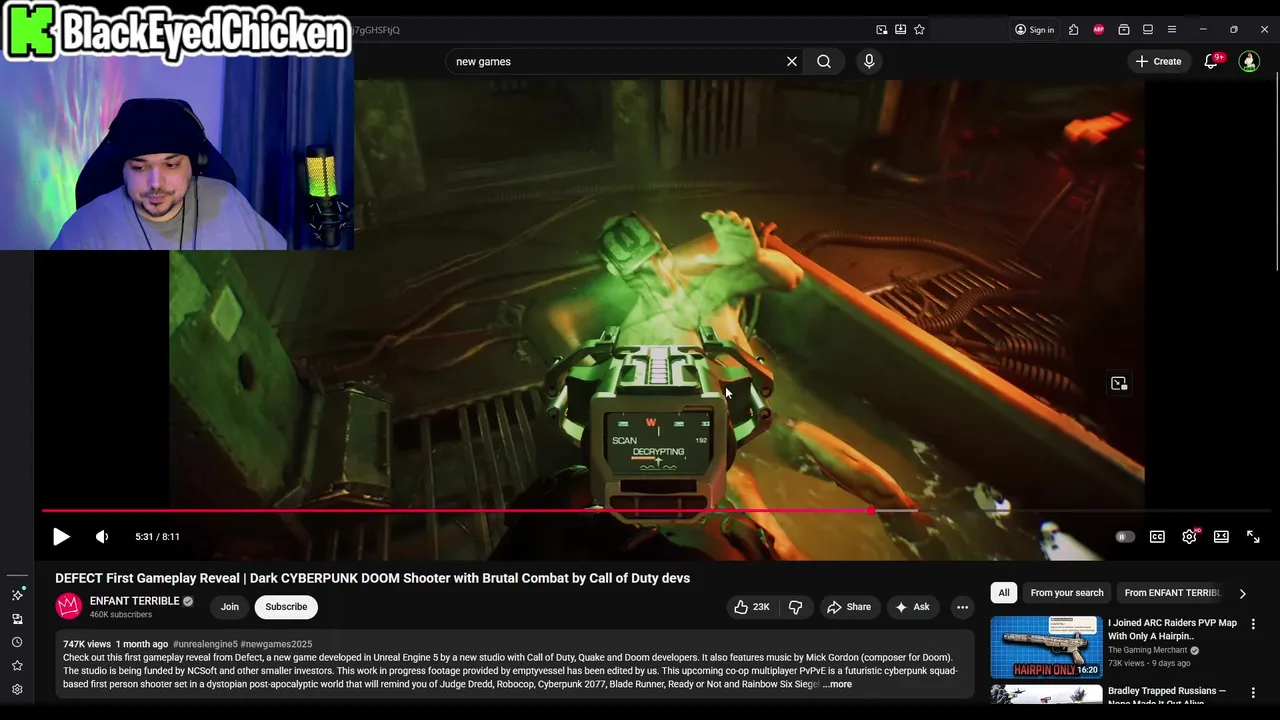This screenshot has width=1280, height=720.
Task: Open more actions below the video
Action: click(x=962, y=607)
